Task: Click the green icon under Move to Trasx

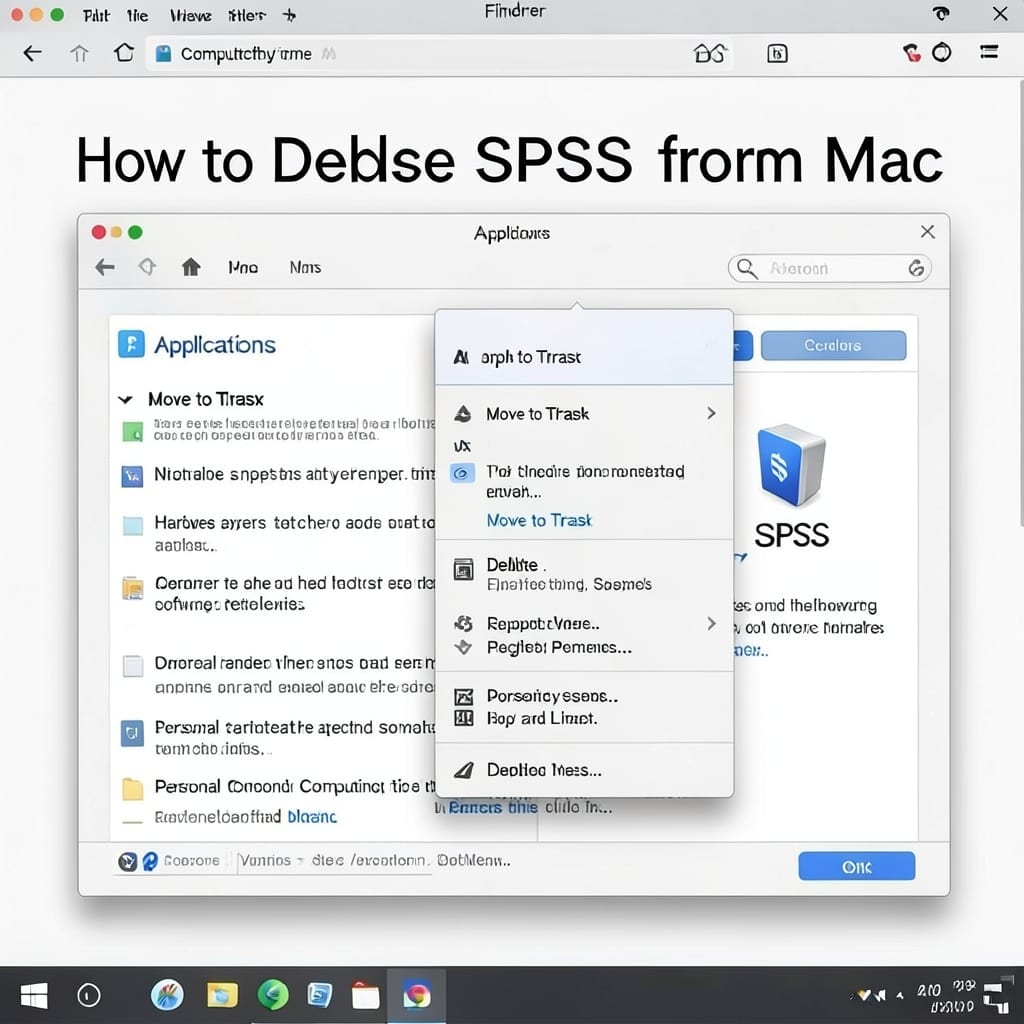Action: point(133,431)
